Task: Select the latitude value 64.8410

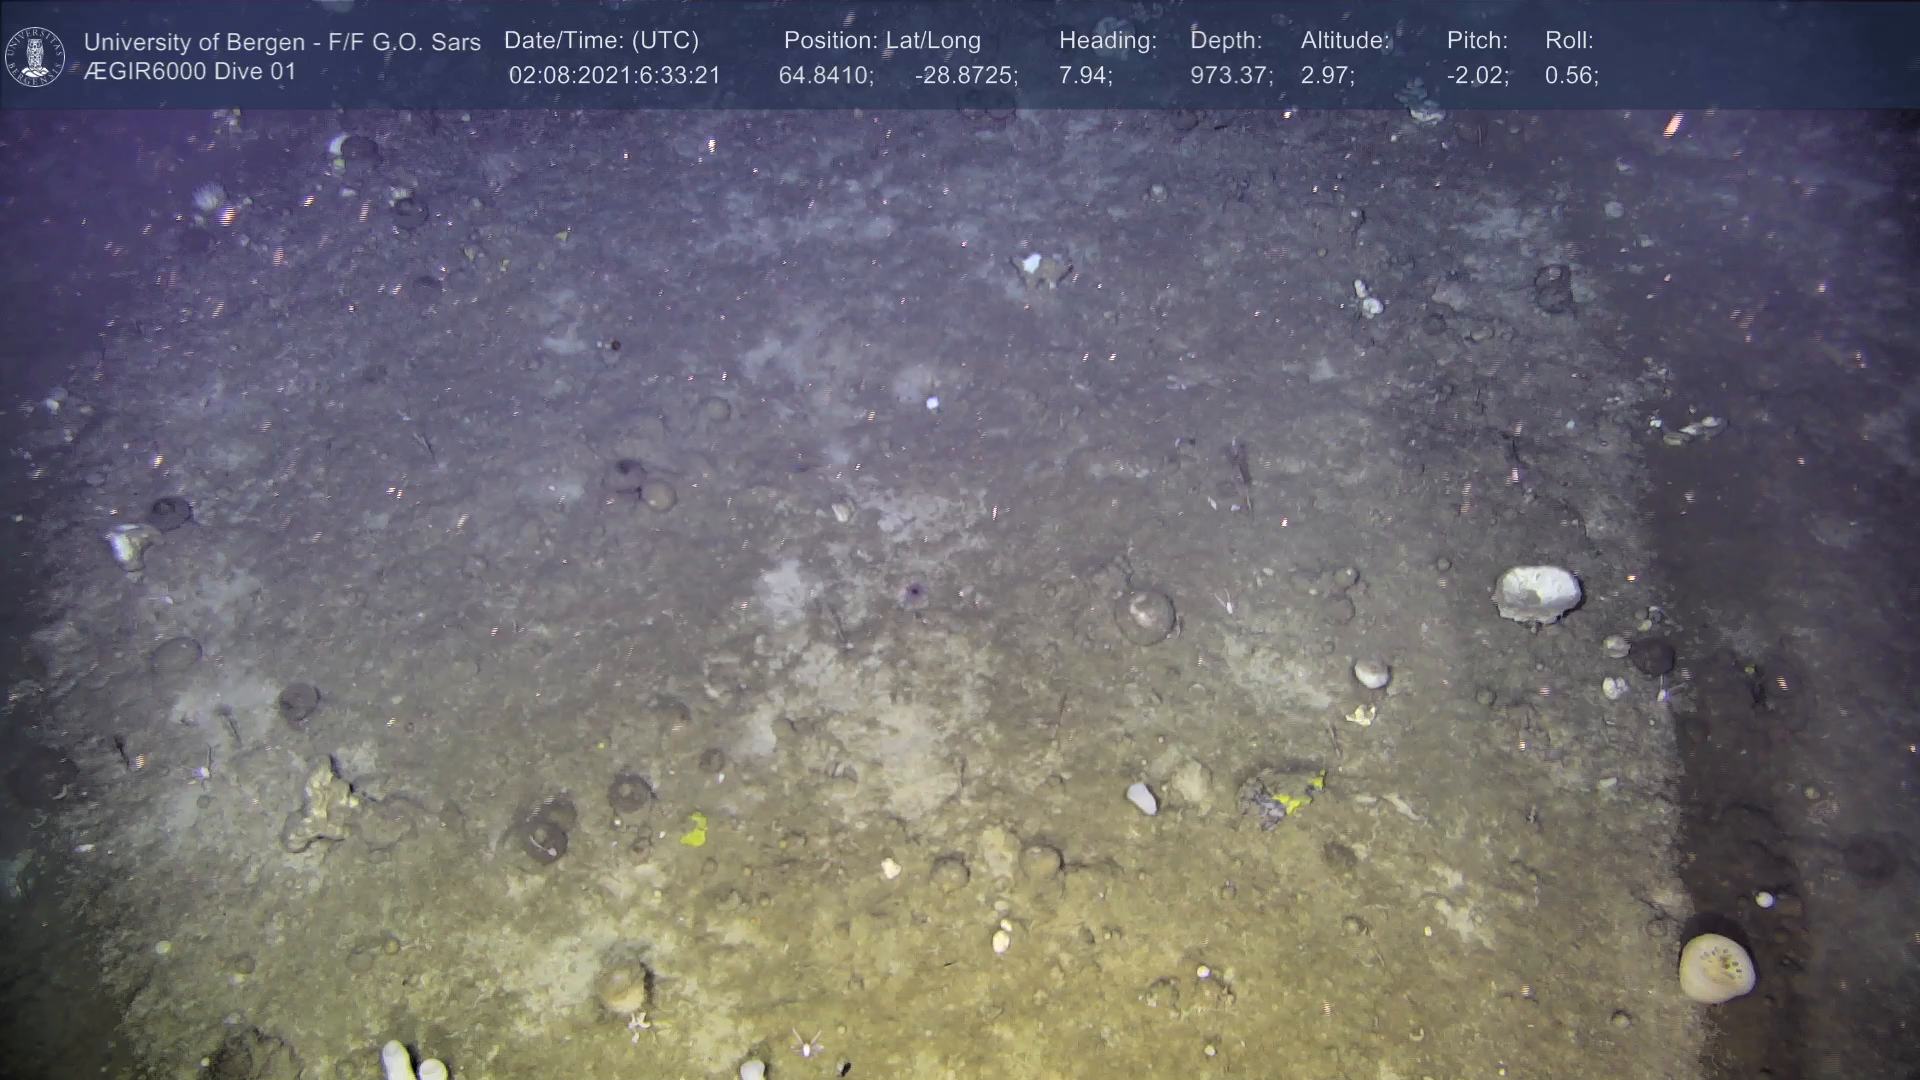Action: coord(826,75)
